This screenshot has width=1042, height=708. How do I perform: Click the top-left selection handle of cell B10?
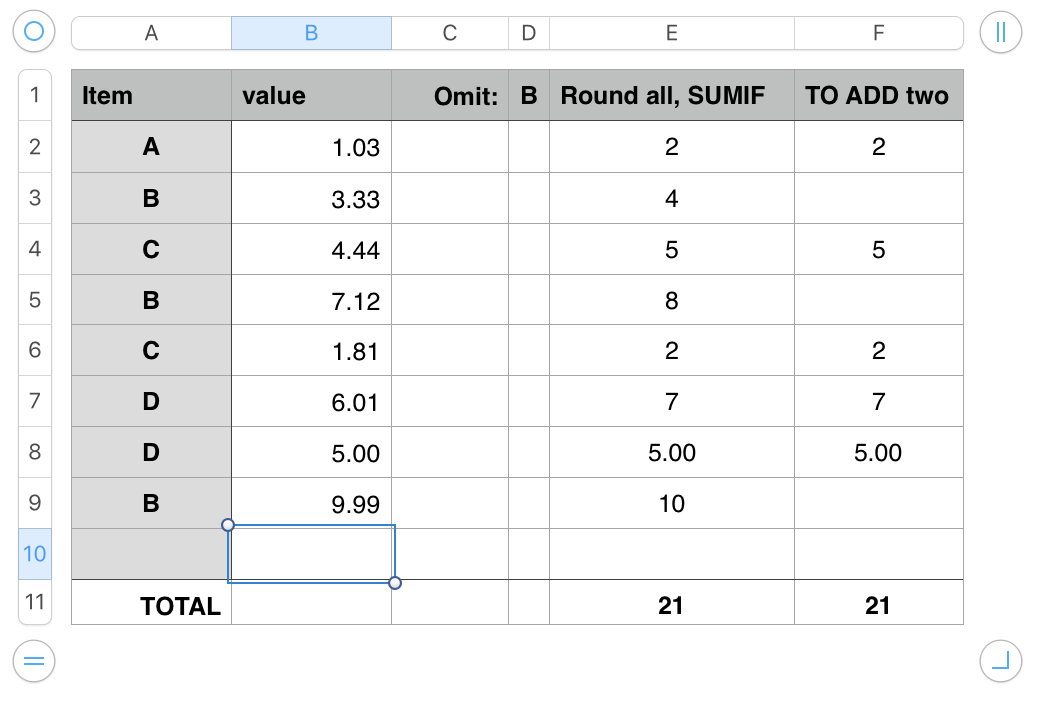coord(228,525)
